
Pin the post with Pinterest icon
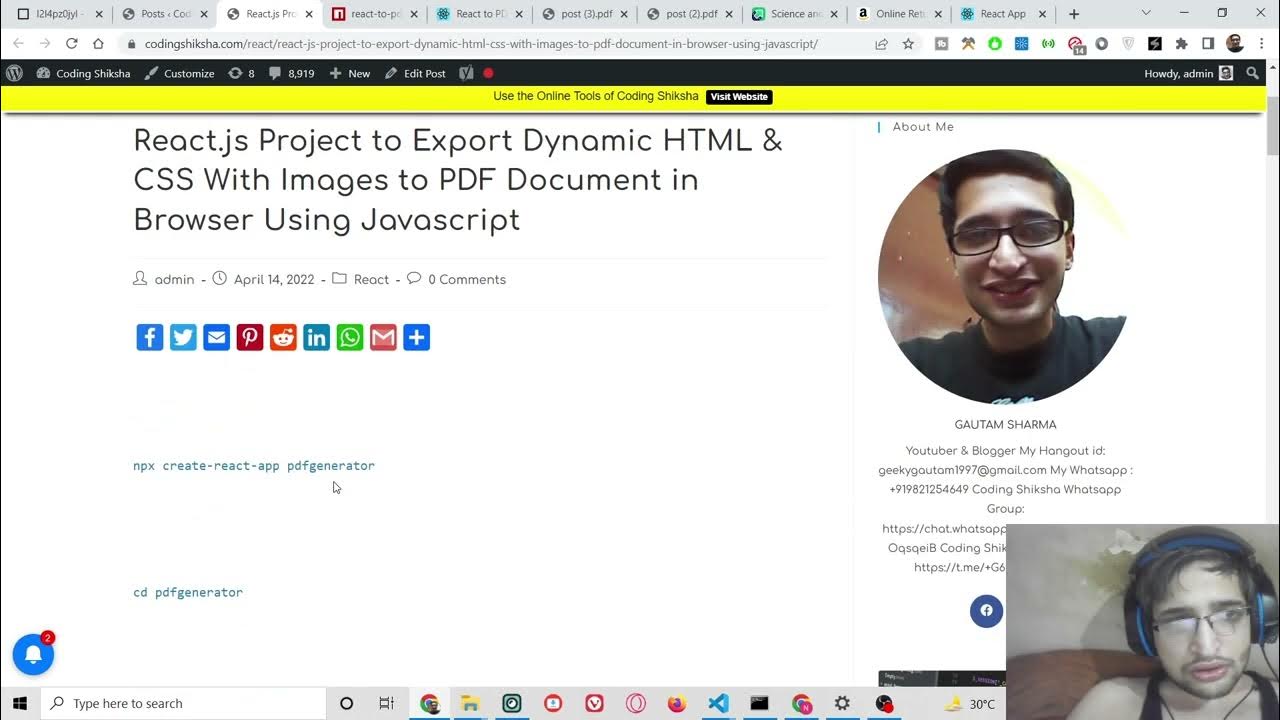pyautogui.click(x=250, y=337)
